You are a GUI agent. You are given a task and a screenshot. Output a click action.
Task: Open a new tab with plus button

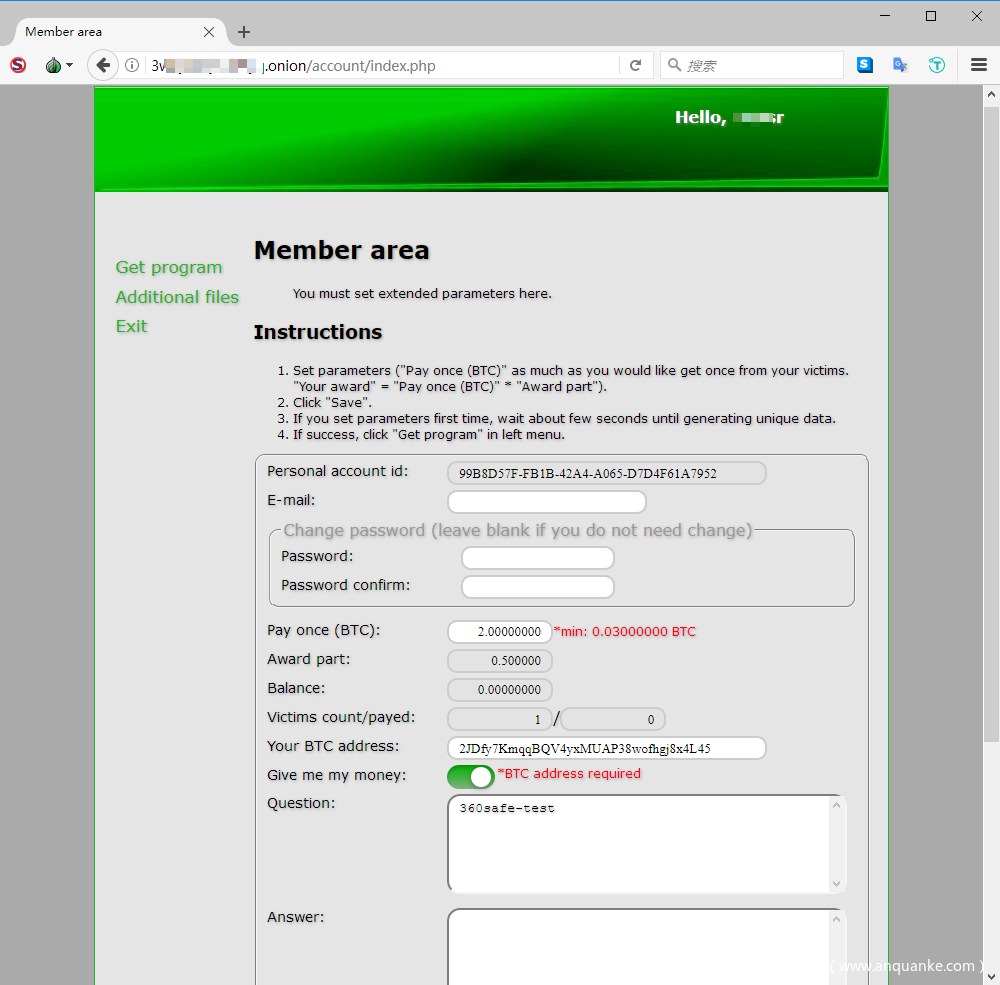point(244,32)
